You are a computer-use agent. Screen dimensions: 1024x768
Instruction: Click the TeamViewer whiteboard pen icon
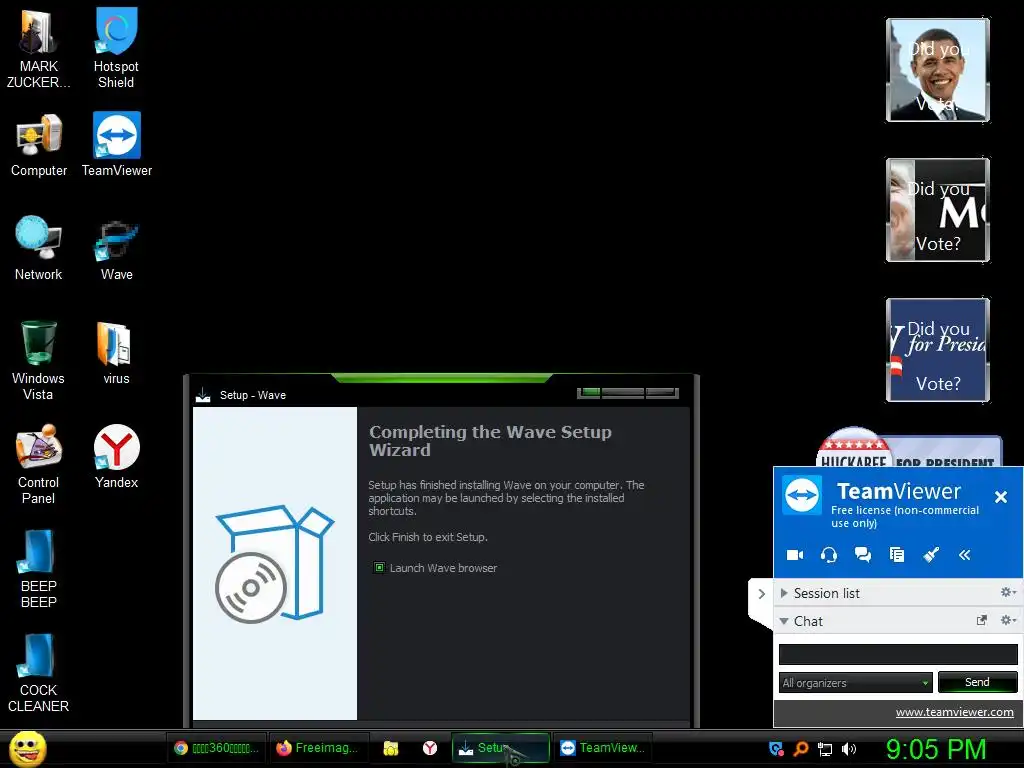click(931, 555)
